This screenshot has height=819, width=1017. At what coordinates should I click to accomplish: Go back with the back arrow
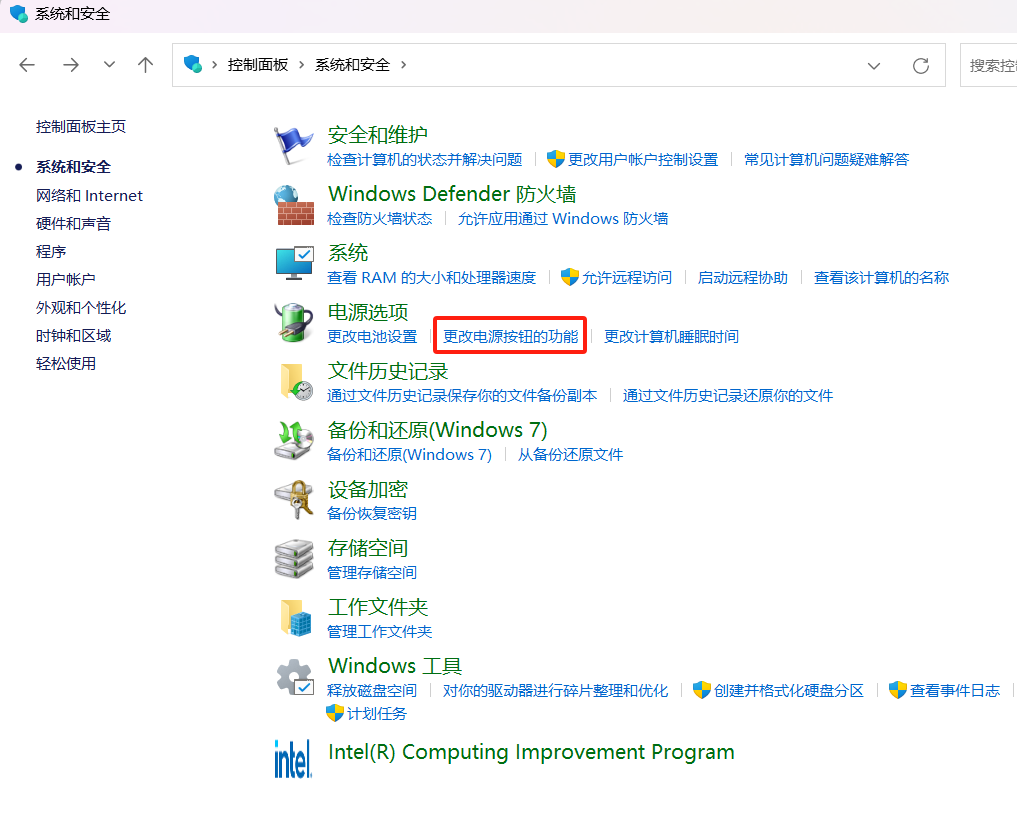[27, 65]
